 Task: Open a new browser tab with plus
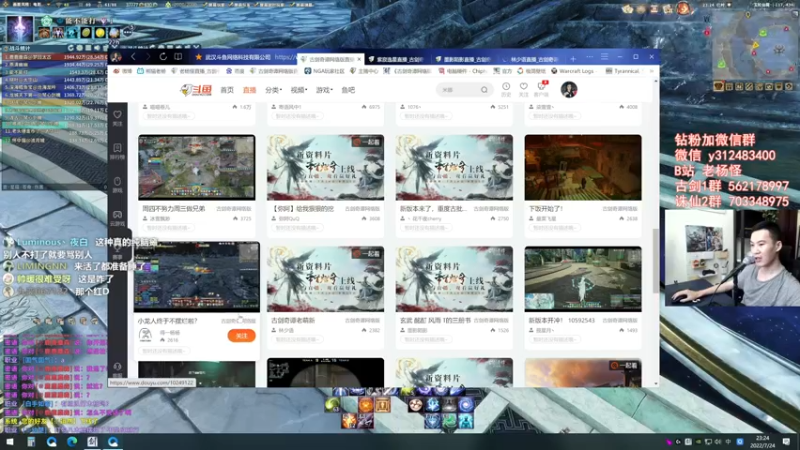pyautogui.click(x=573, y=59)
